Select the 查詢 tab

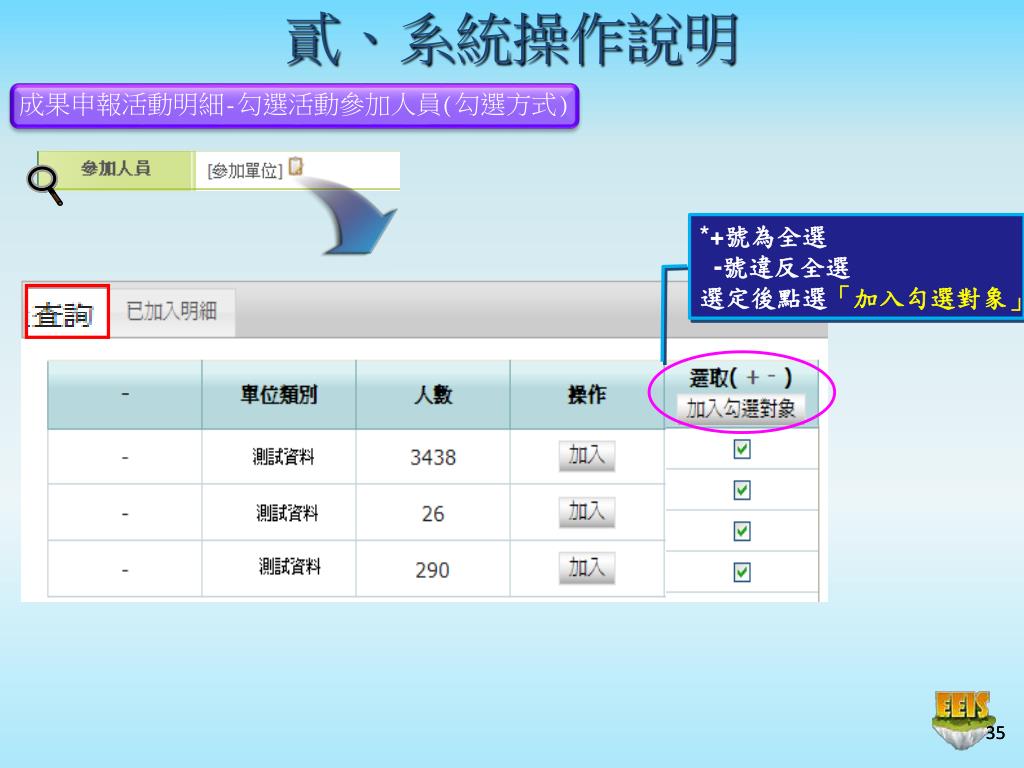pos(67,312)
